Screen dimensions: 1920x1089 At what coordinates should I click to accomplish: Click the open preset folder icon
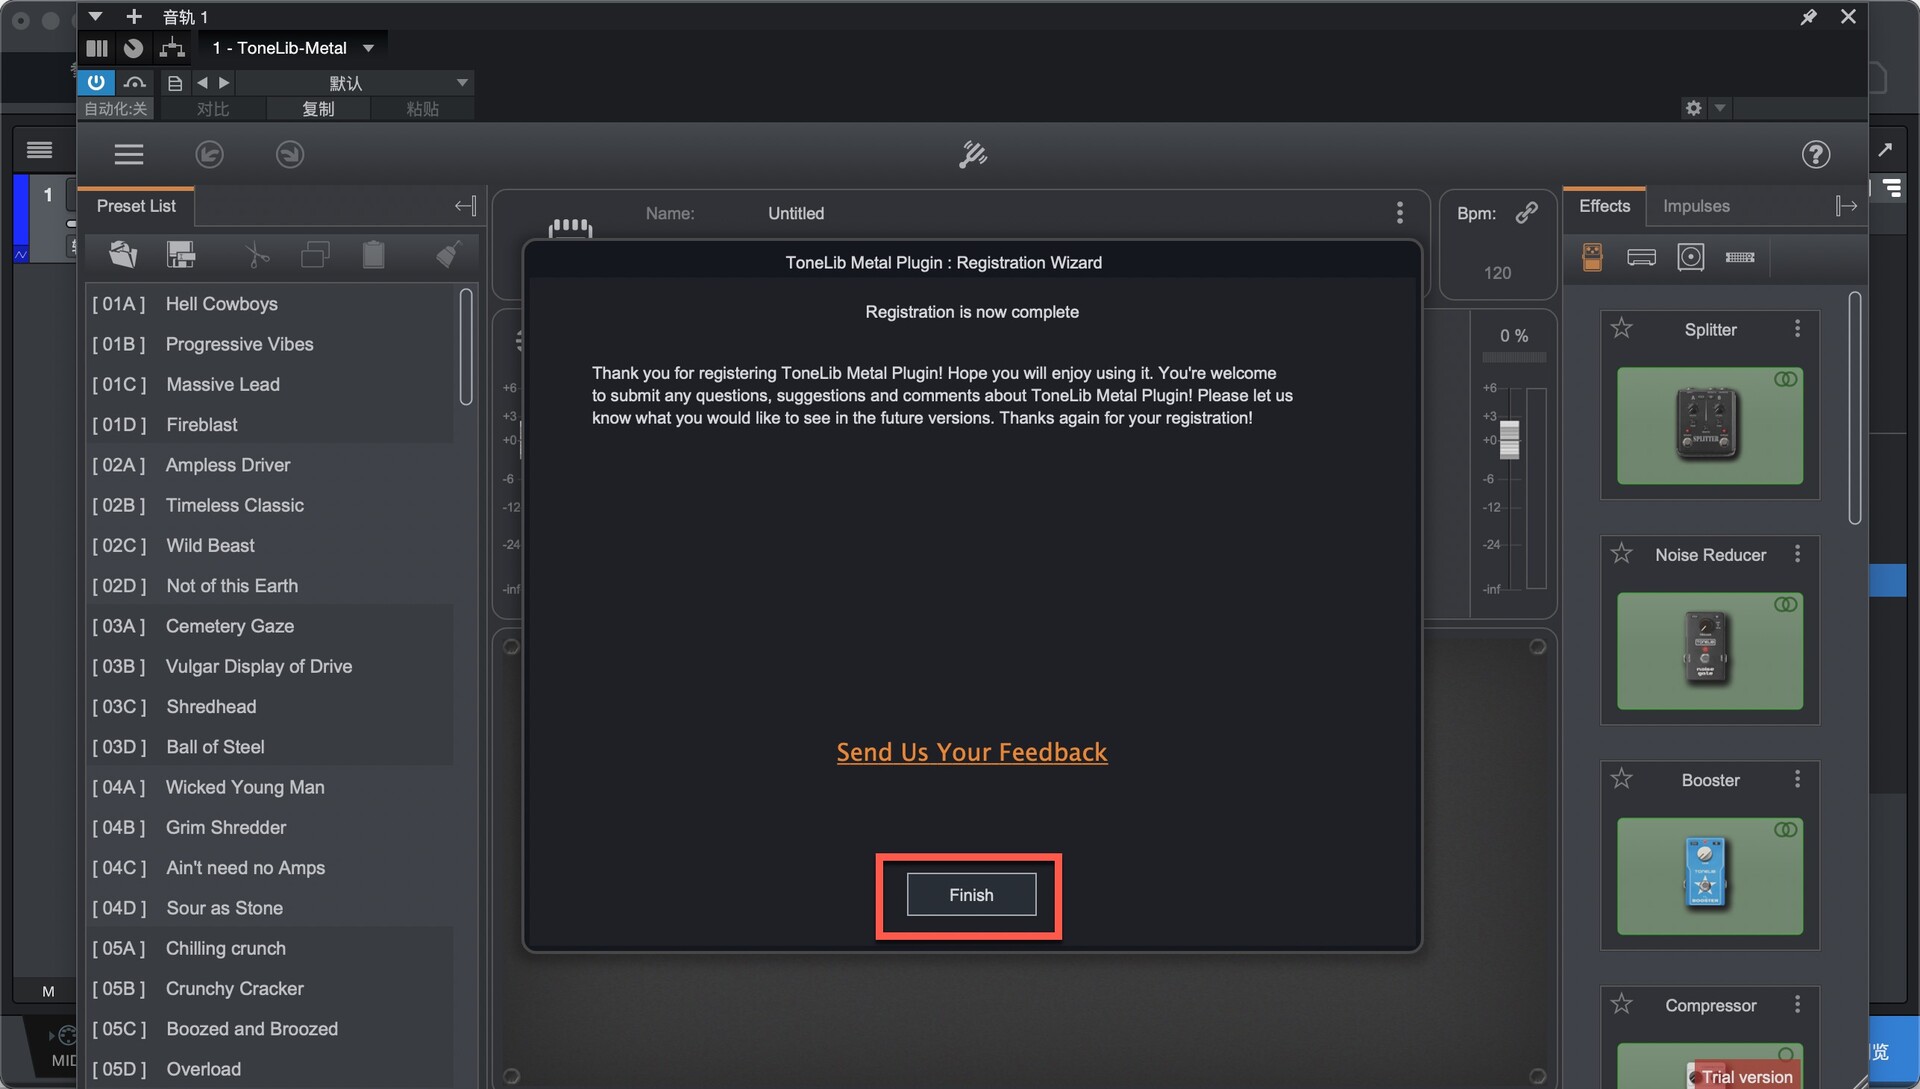(x=123, y=254)
